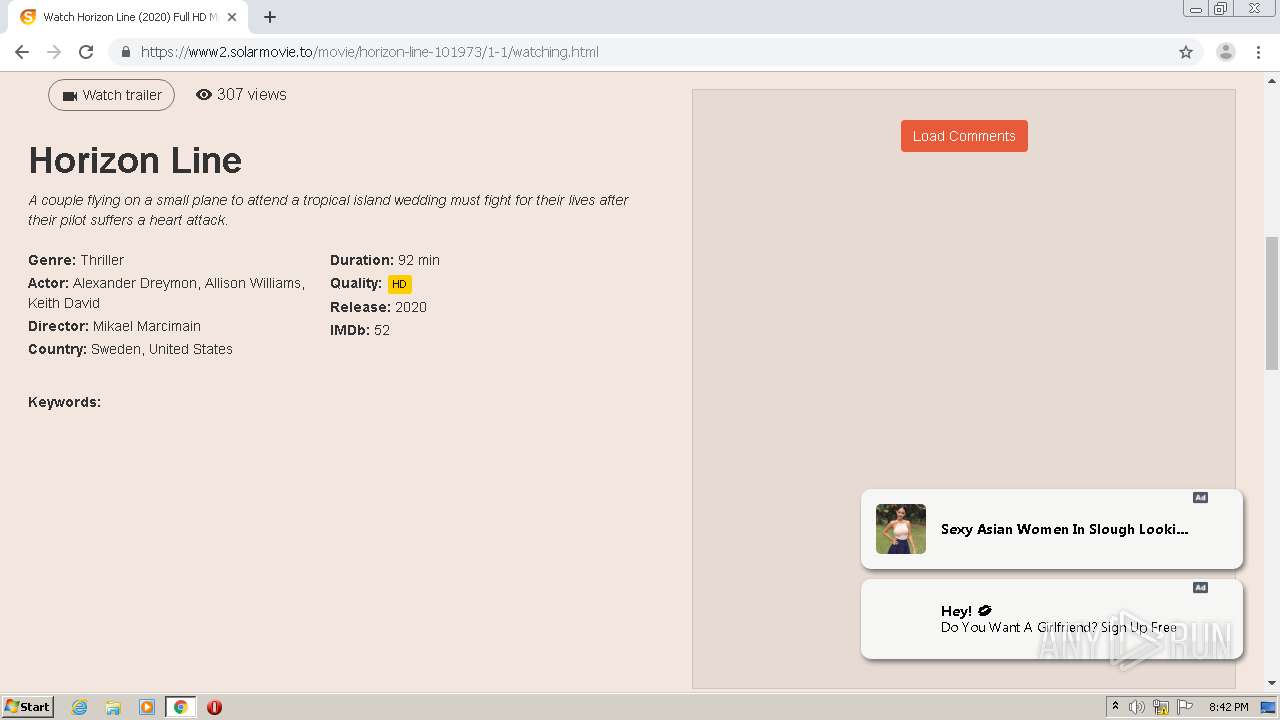Click the show desktop tray icon
Viewport: 1280px width, 720px height.
(1269, 707)
